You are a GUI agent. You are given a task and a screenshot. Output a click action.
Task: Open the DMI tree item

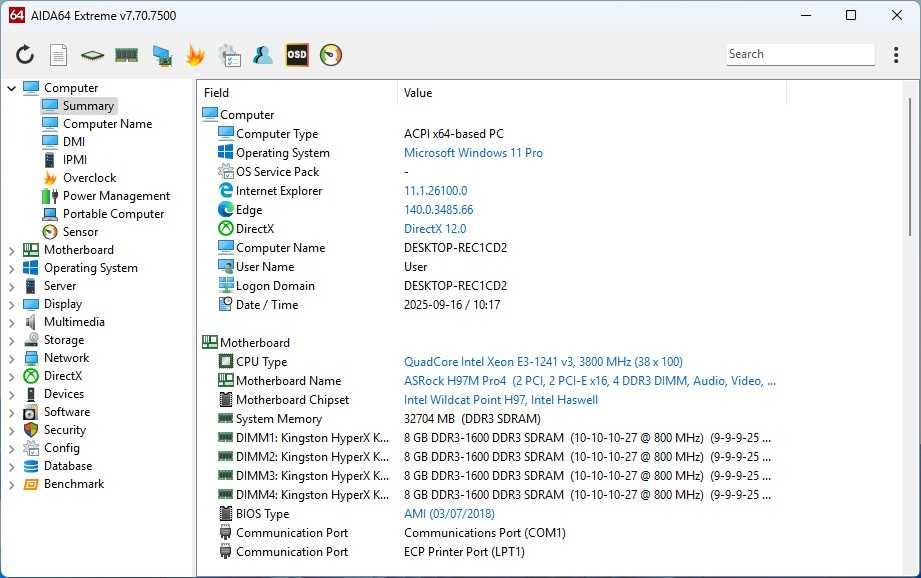tap(73, 142)
